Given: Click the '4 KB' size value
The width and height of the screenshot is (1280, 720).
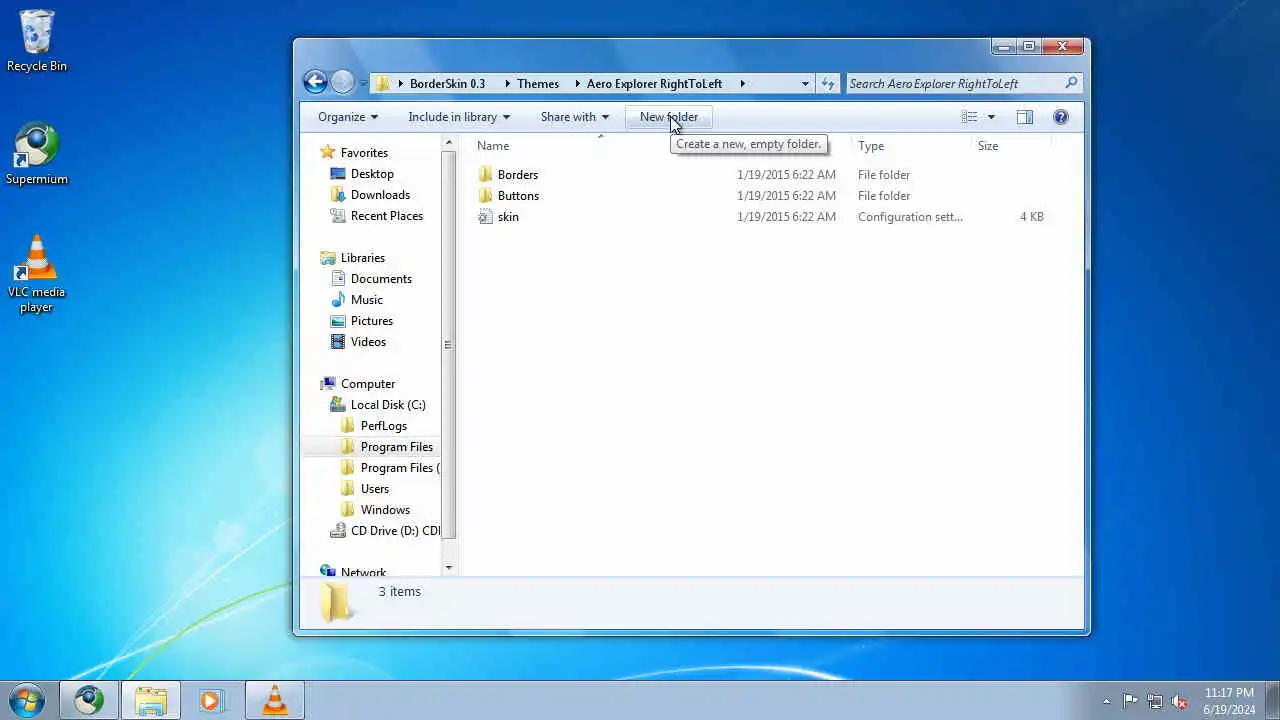Looking at the screenshot, I should pos(1032,216).
